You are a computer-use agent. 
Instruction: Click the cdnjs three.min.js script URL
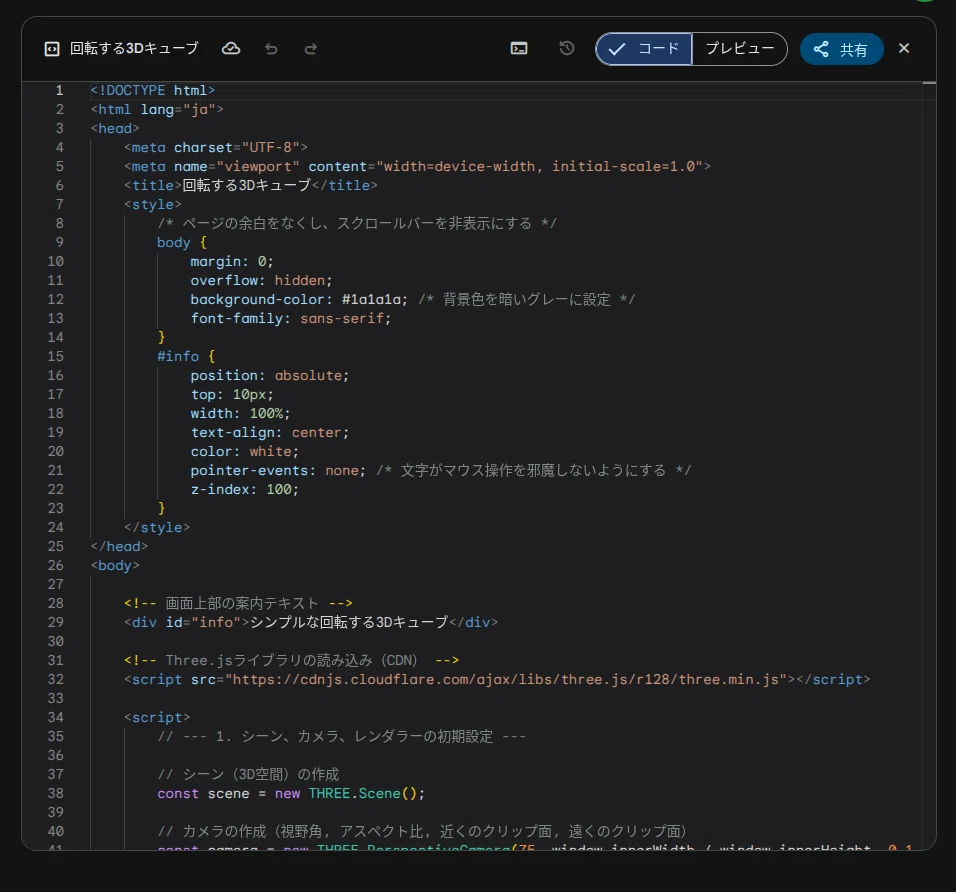(x=509, y=679)
